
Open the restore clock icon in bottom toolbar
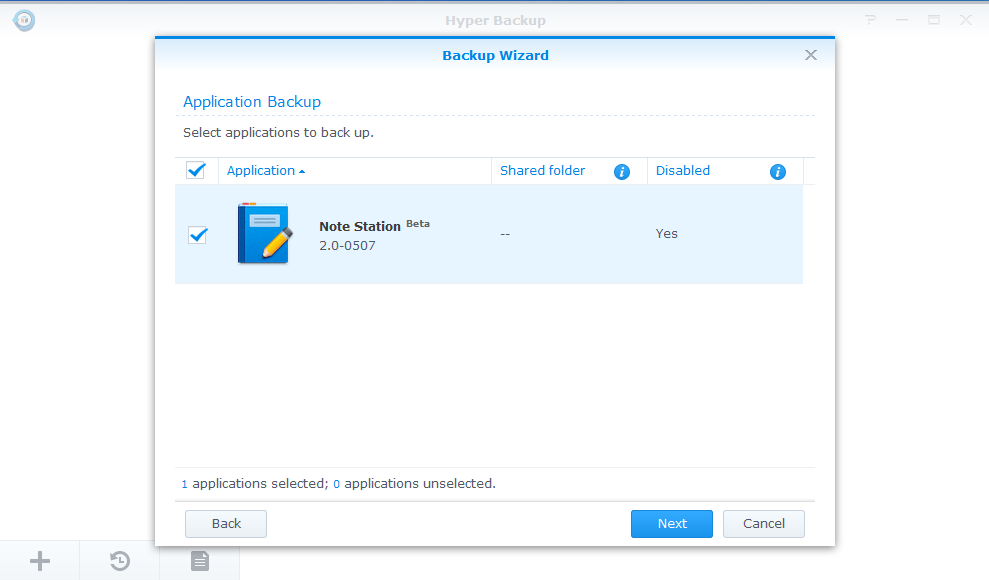[x=120, y=560]
